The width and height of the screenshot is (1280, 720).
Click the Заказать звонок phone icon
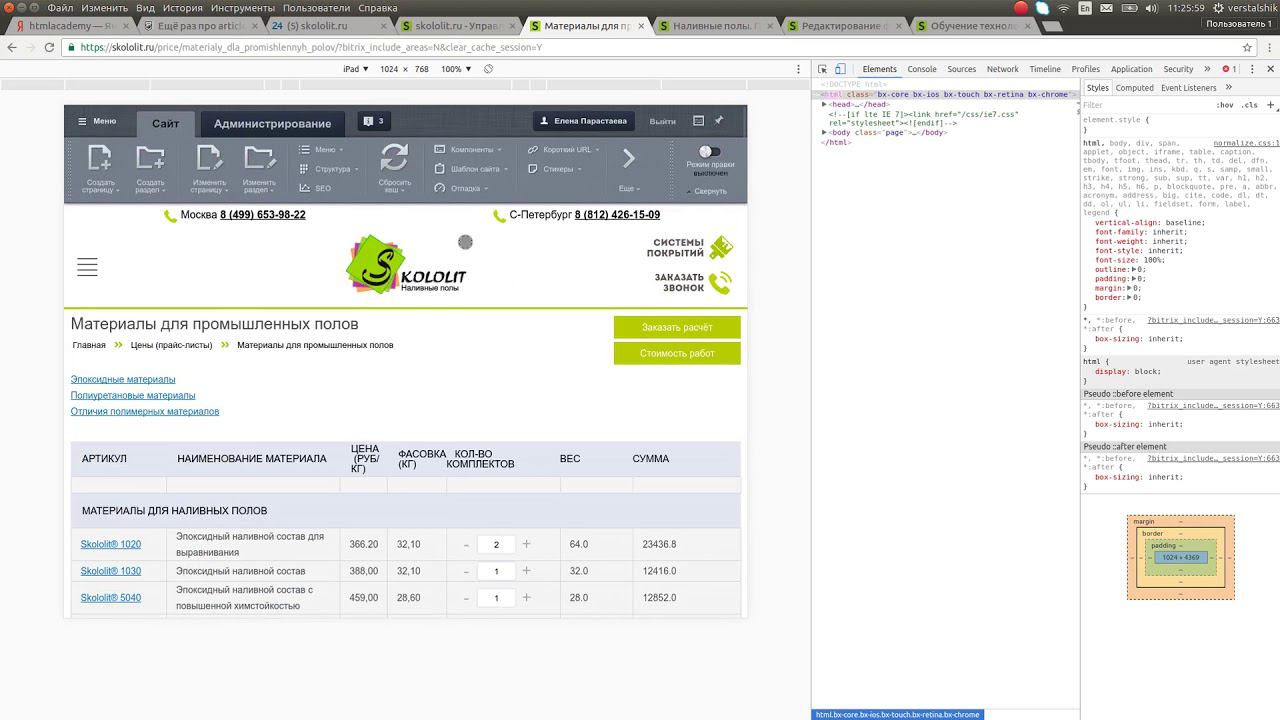[x=720, y=282]
